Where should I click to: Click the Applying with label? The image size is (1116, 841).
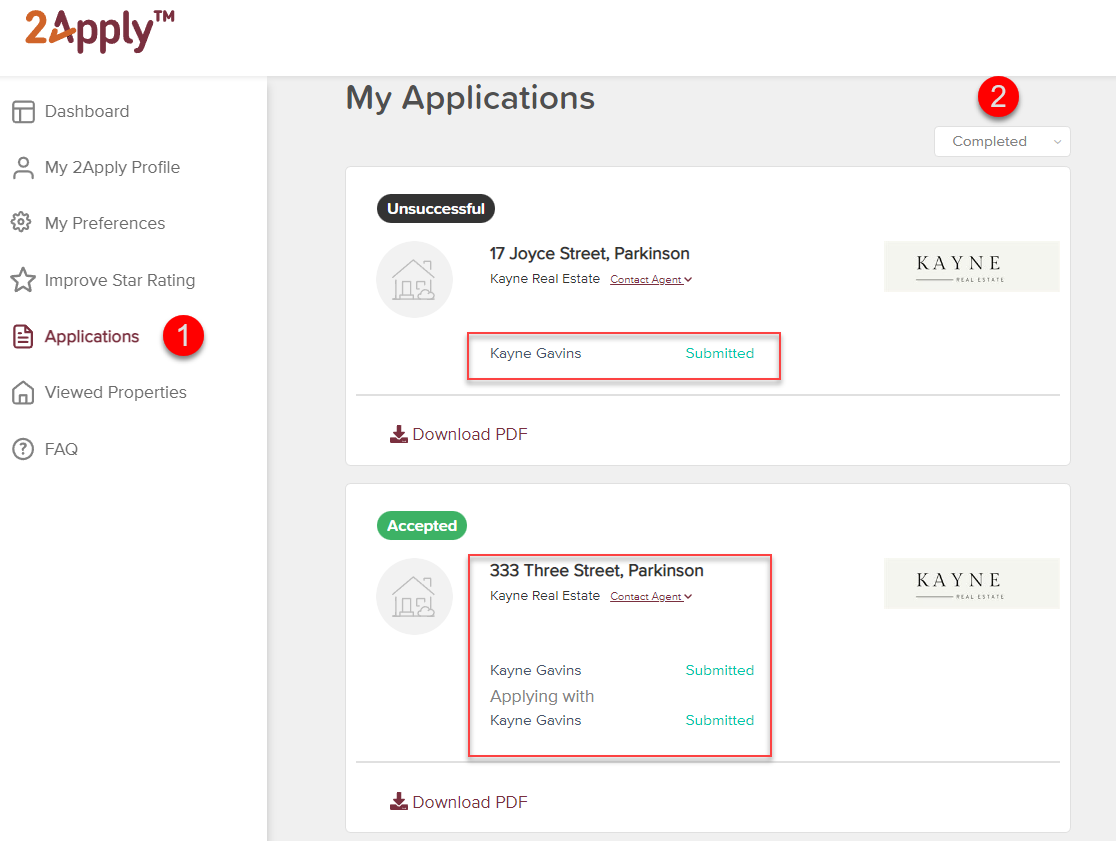pyautogui.click(x=542, y=697)
